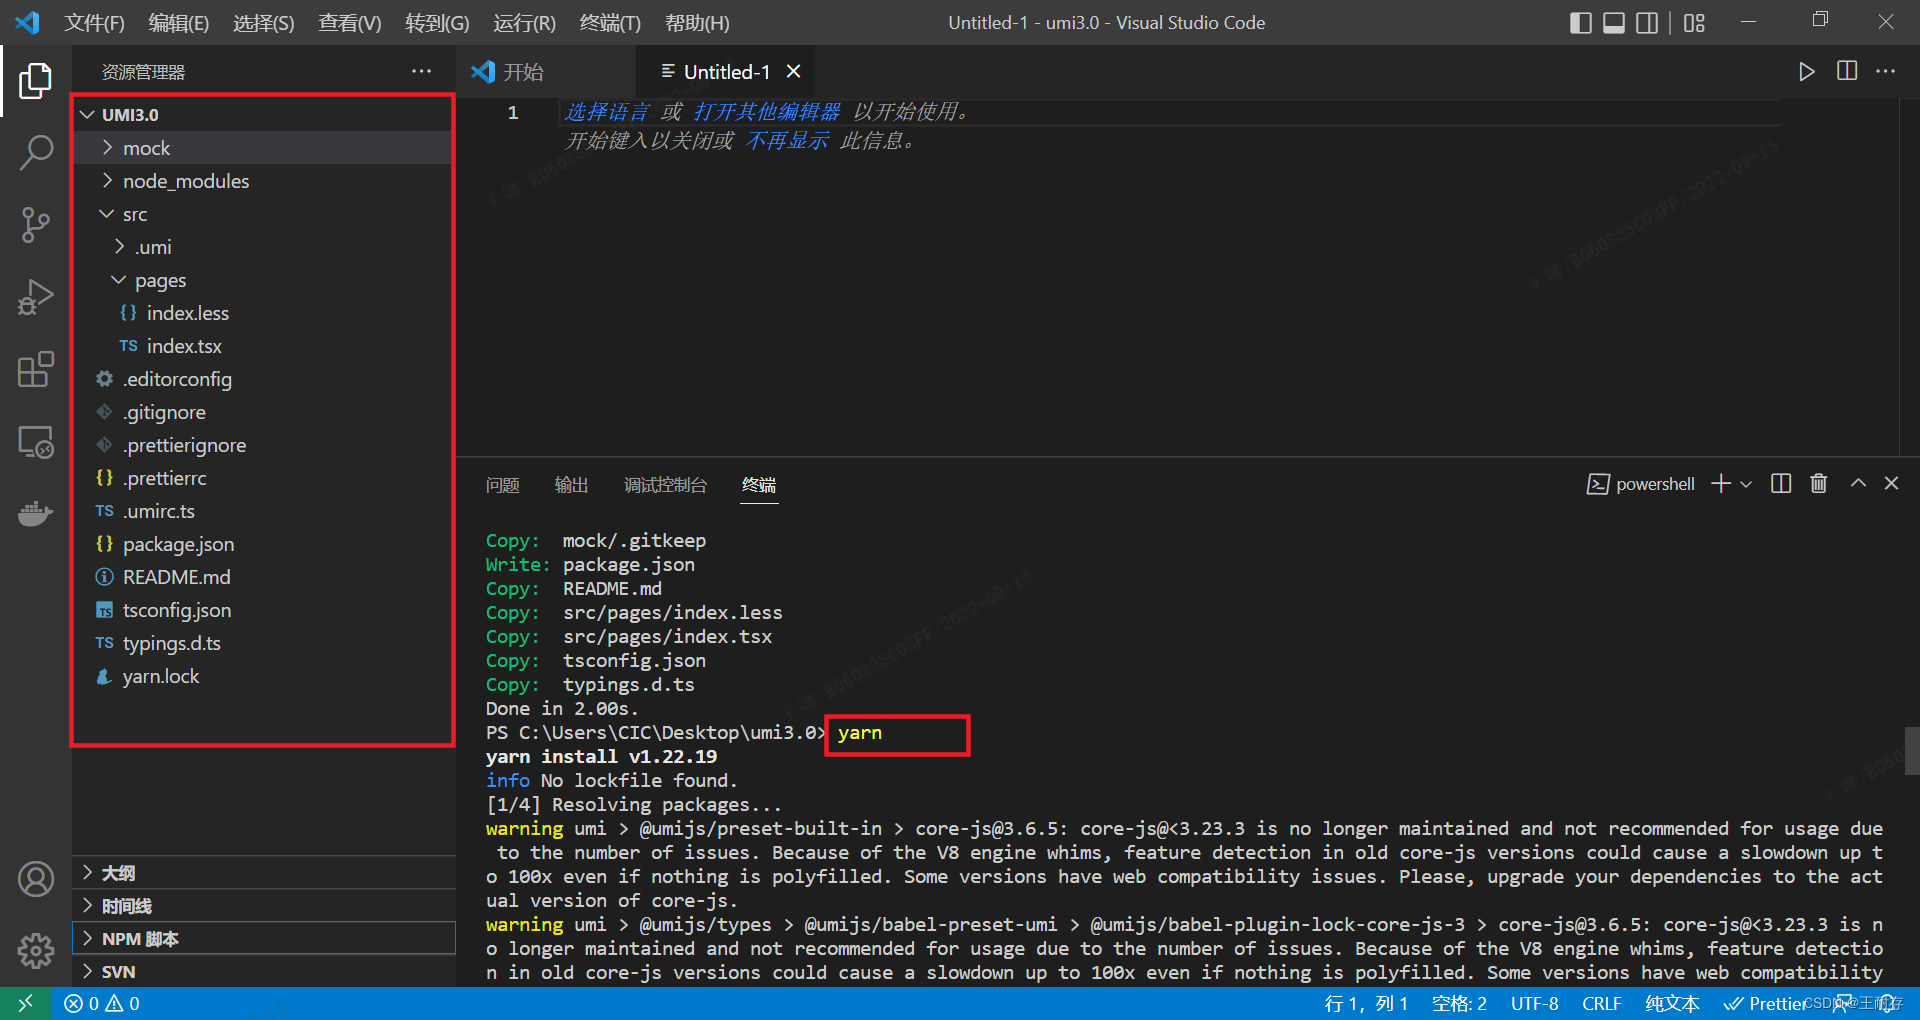Open the Search view in activity bar
Image resolution: width=1920 pixels, height=1020 pixels.
pos(36,153)
